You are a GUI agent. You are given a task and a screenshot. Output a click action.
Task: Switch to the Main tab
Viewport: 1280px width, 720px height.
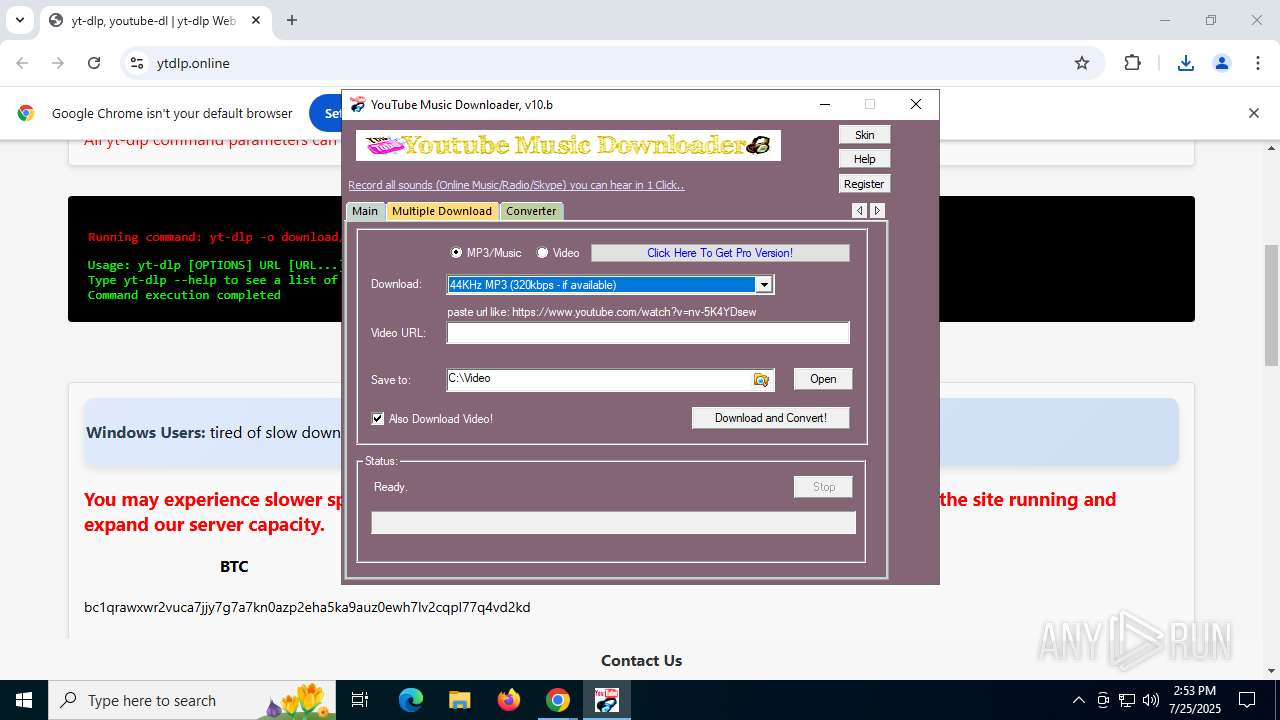pos(365,211)
